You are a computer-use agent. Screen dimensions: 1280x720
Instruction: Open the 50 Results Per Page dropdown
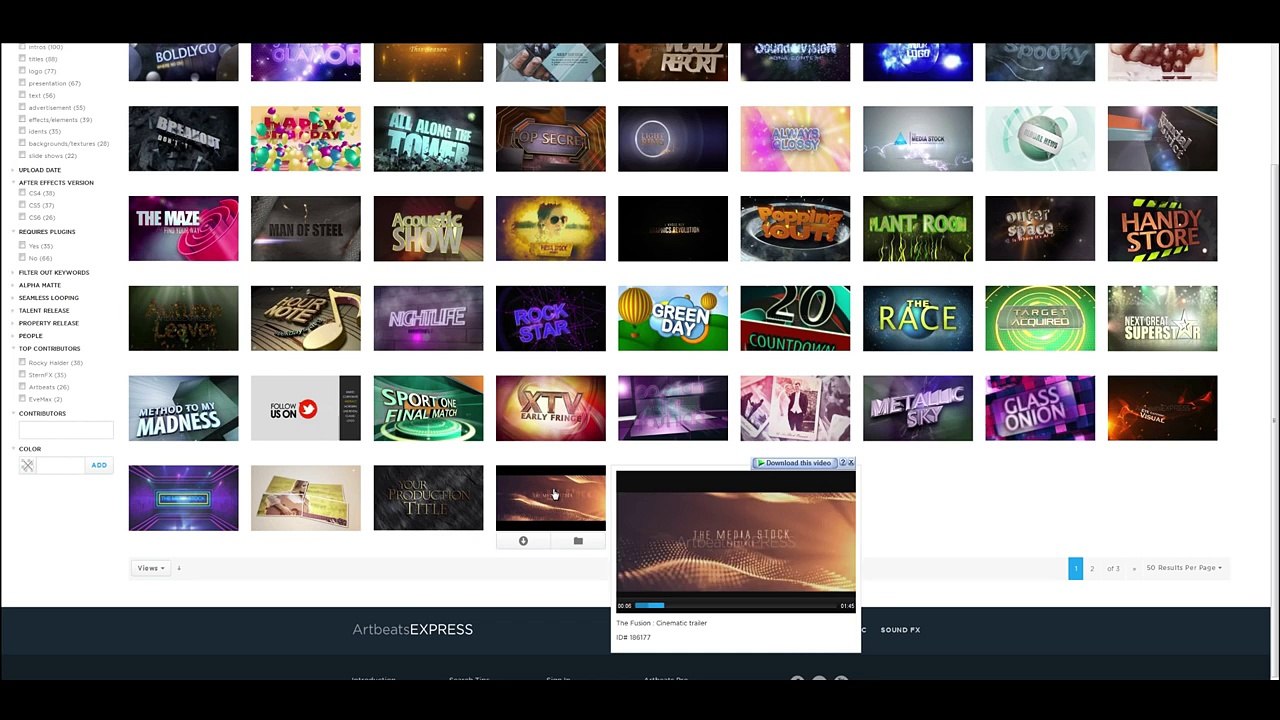pos(1184,568)
